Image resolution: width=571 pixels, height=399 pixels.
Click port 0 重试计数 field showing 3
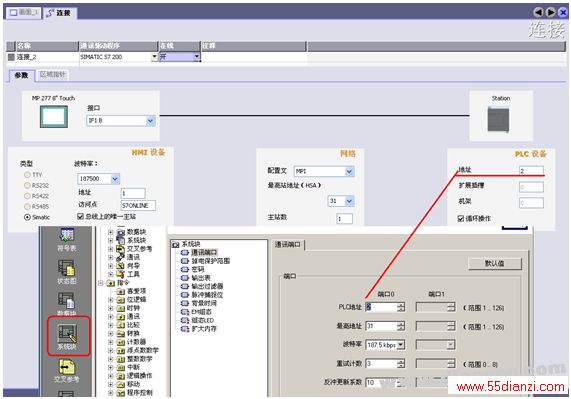(381, 363)
